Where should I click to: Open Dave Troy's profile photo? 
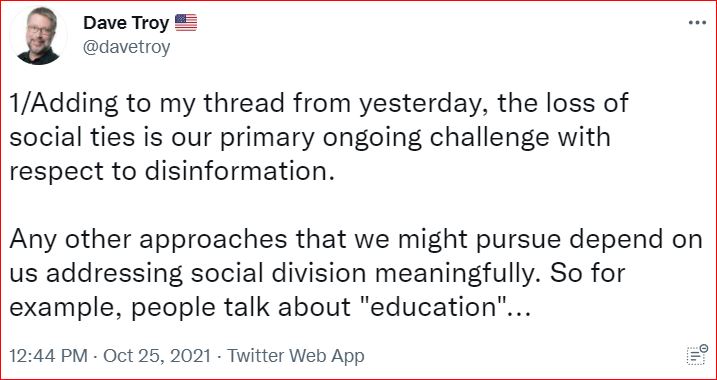(x=38, y=36)
